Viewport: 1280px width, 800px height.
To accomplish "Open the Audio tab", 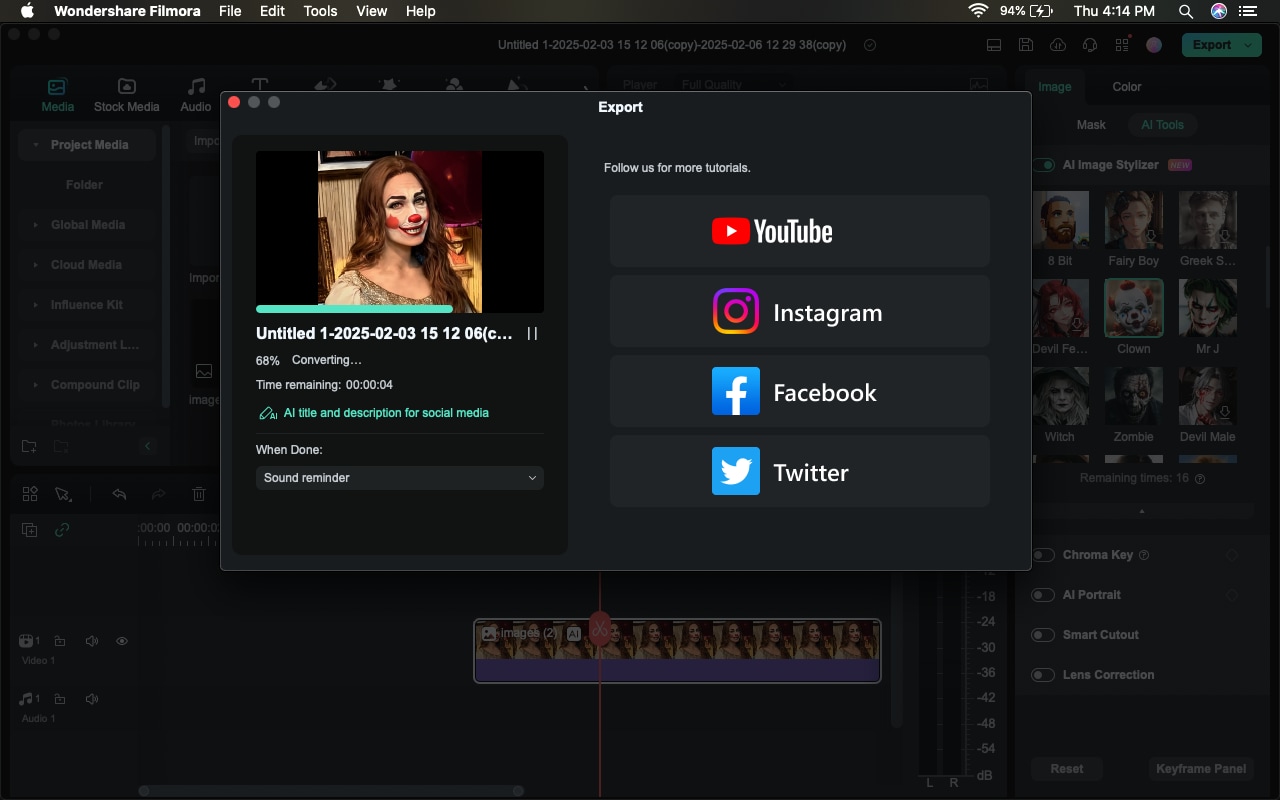I will pos(196,95).
